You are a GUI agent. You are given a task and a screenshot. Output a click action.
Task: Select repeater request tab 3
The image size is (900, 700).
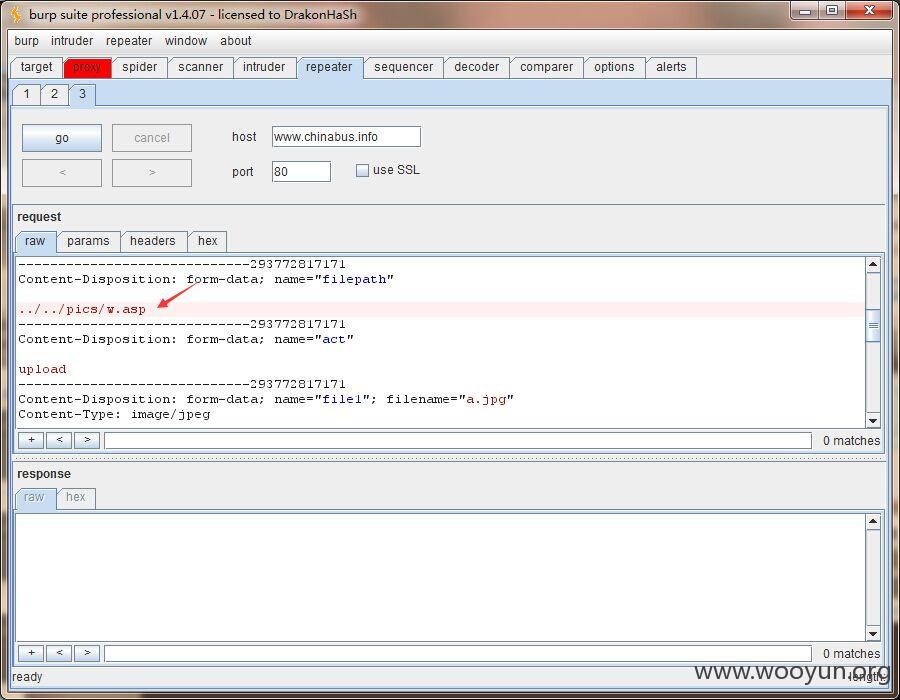(82, 94)
